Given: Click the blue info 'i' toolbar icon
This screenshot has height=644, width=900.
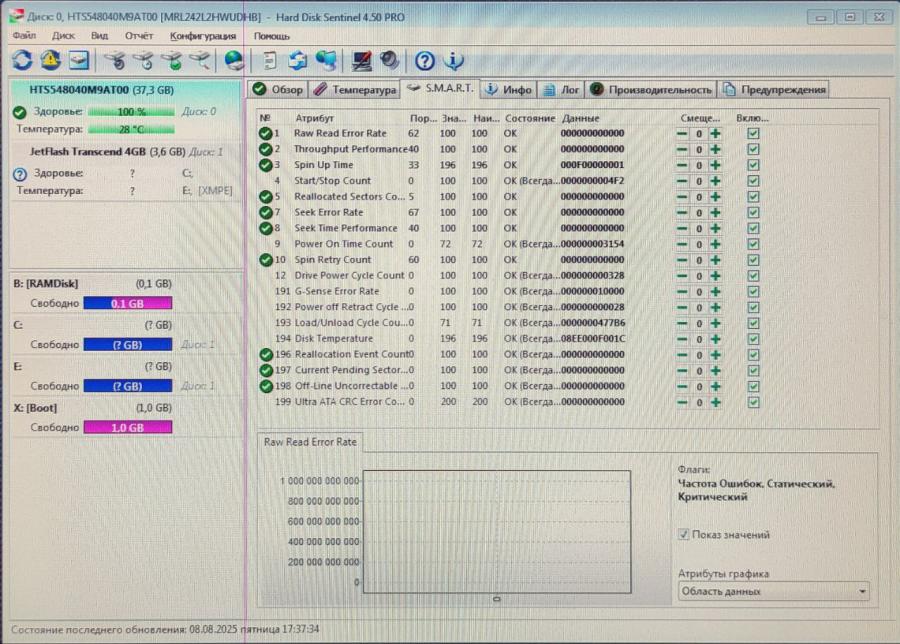Looking at the screenshot, I should pos(453,60).
